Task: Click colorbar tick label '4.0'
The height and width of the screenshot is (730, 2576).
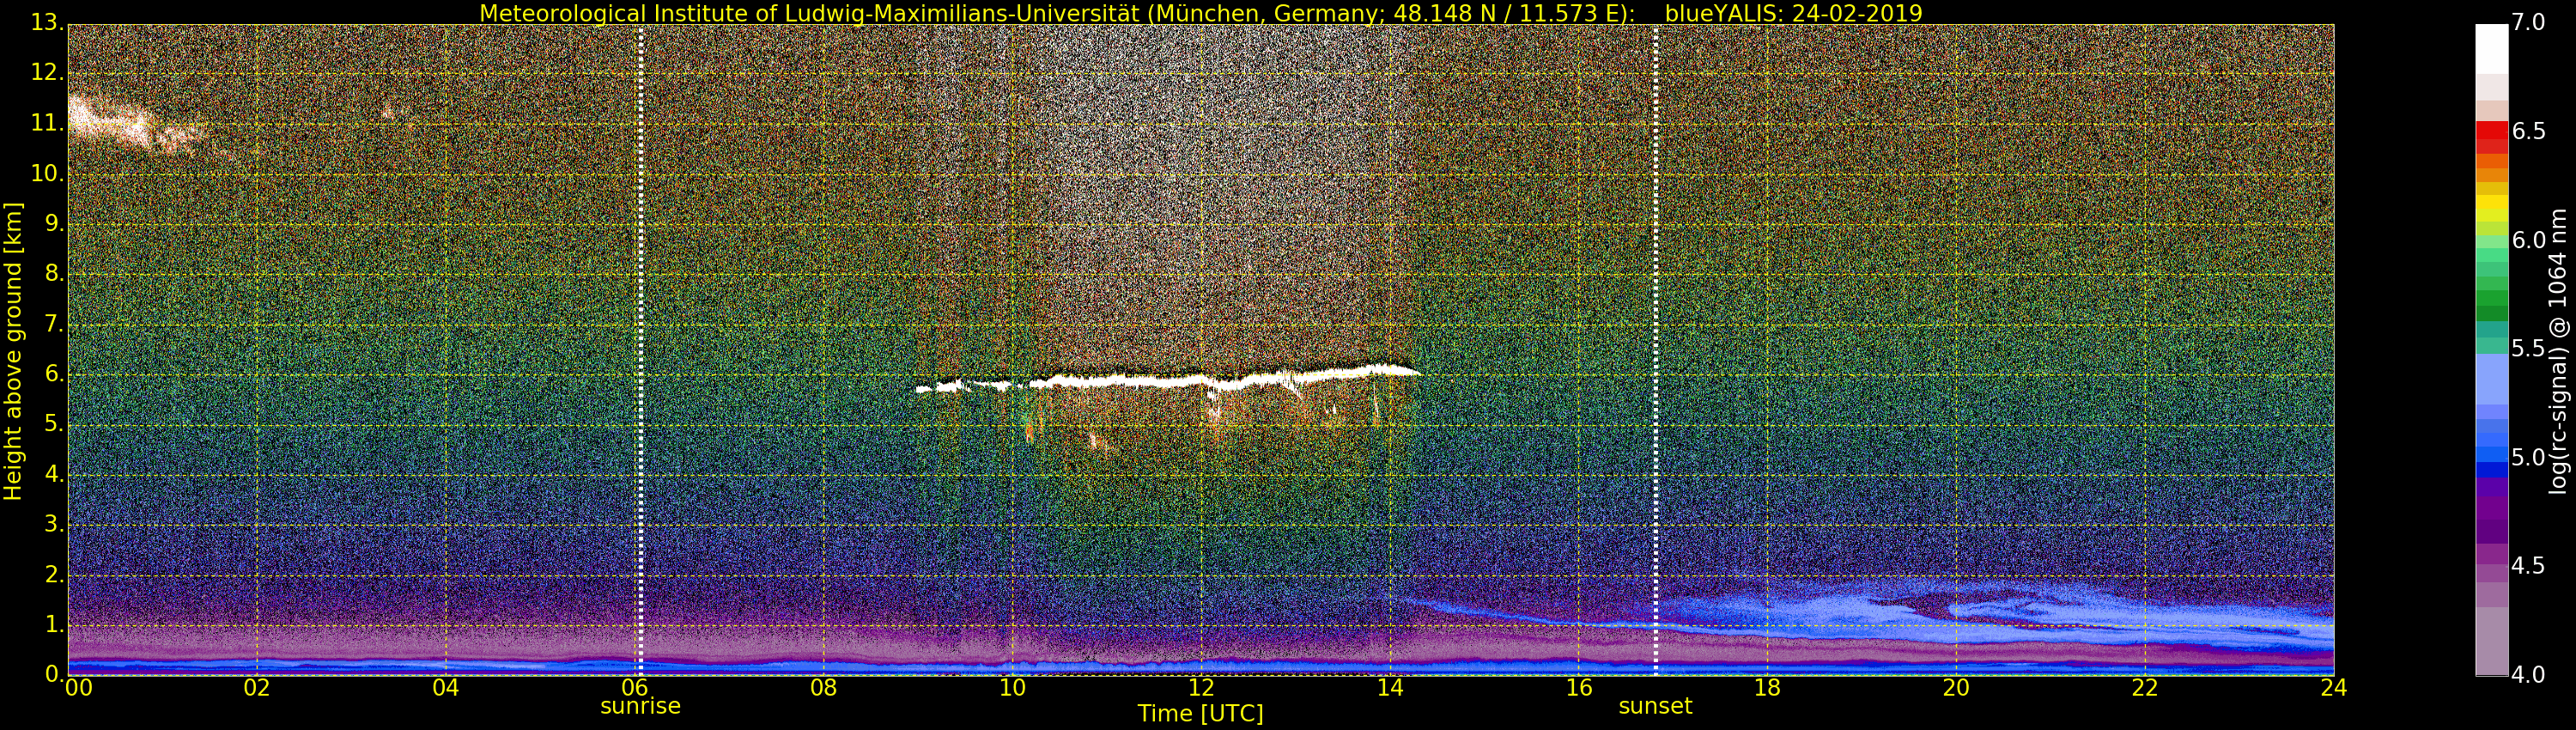Action: (x=2529, y=675)
